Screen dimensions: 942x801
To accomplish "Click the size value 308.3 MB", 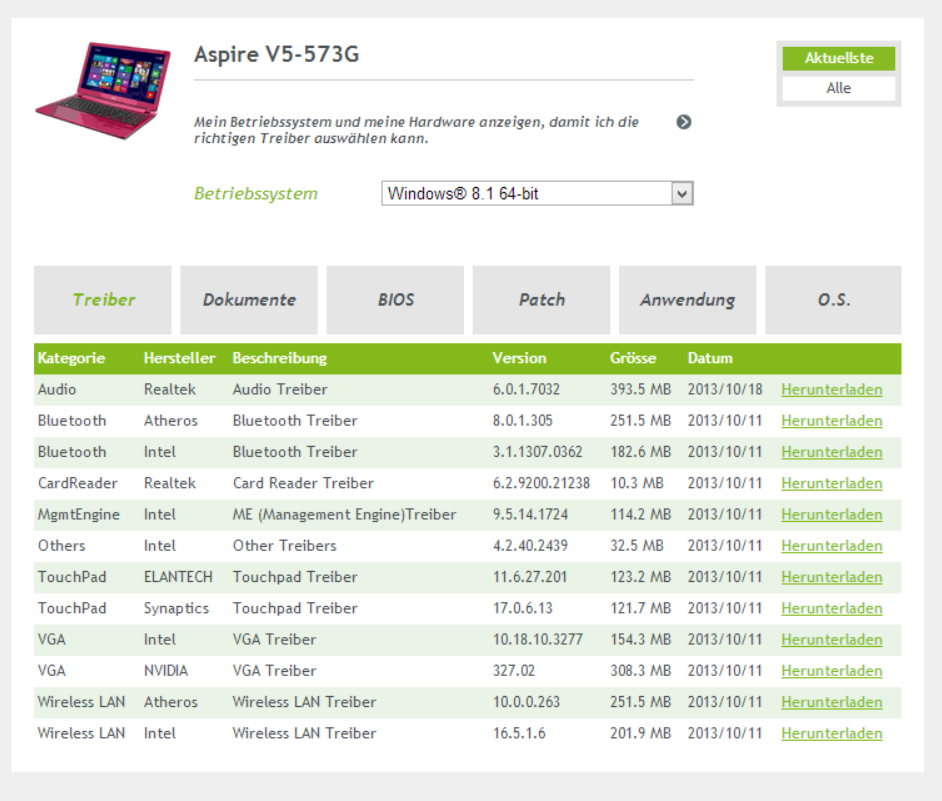I will tap(640, 671).
